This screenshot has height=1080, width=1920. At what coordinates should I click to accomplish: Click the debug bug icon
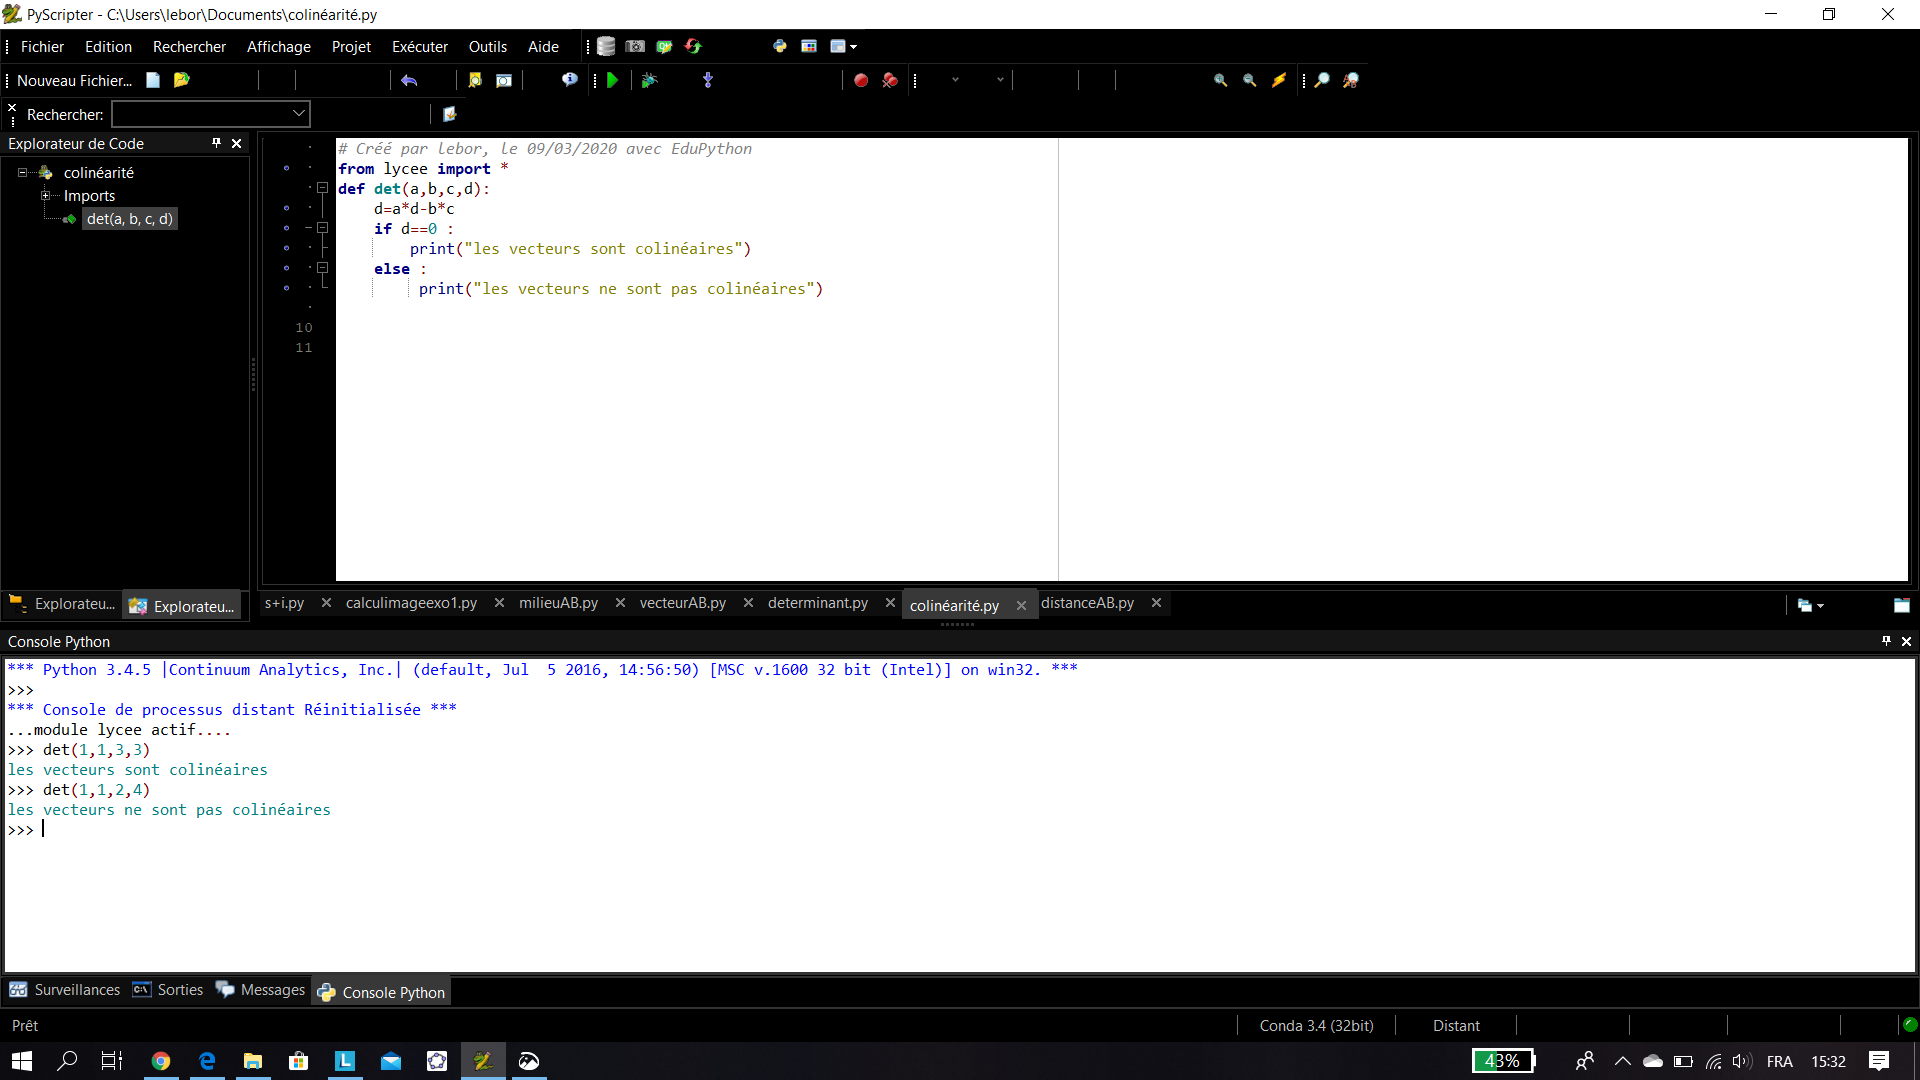click(x=649, y=80)
